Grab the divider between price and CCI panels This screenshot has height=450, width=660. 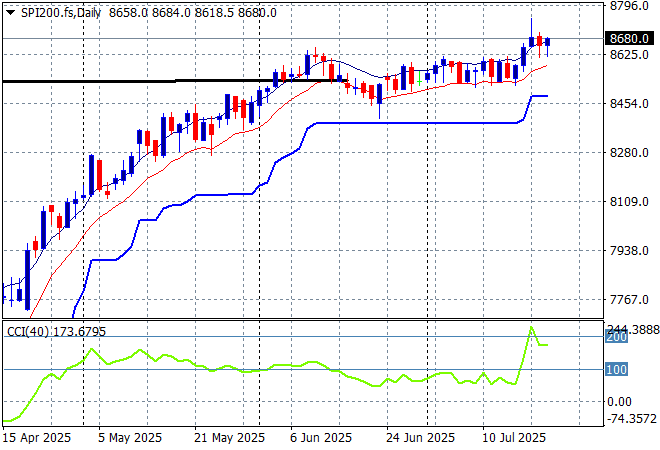pyautogui.click(x=300, y=320)
